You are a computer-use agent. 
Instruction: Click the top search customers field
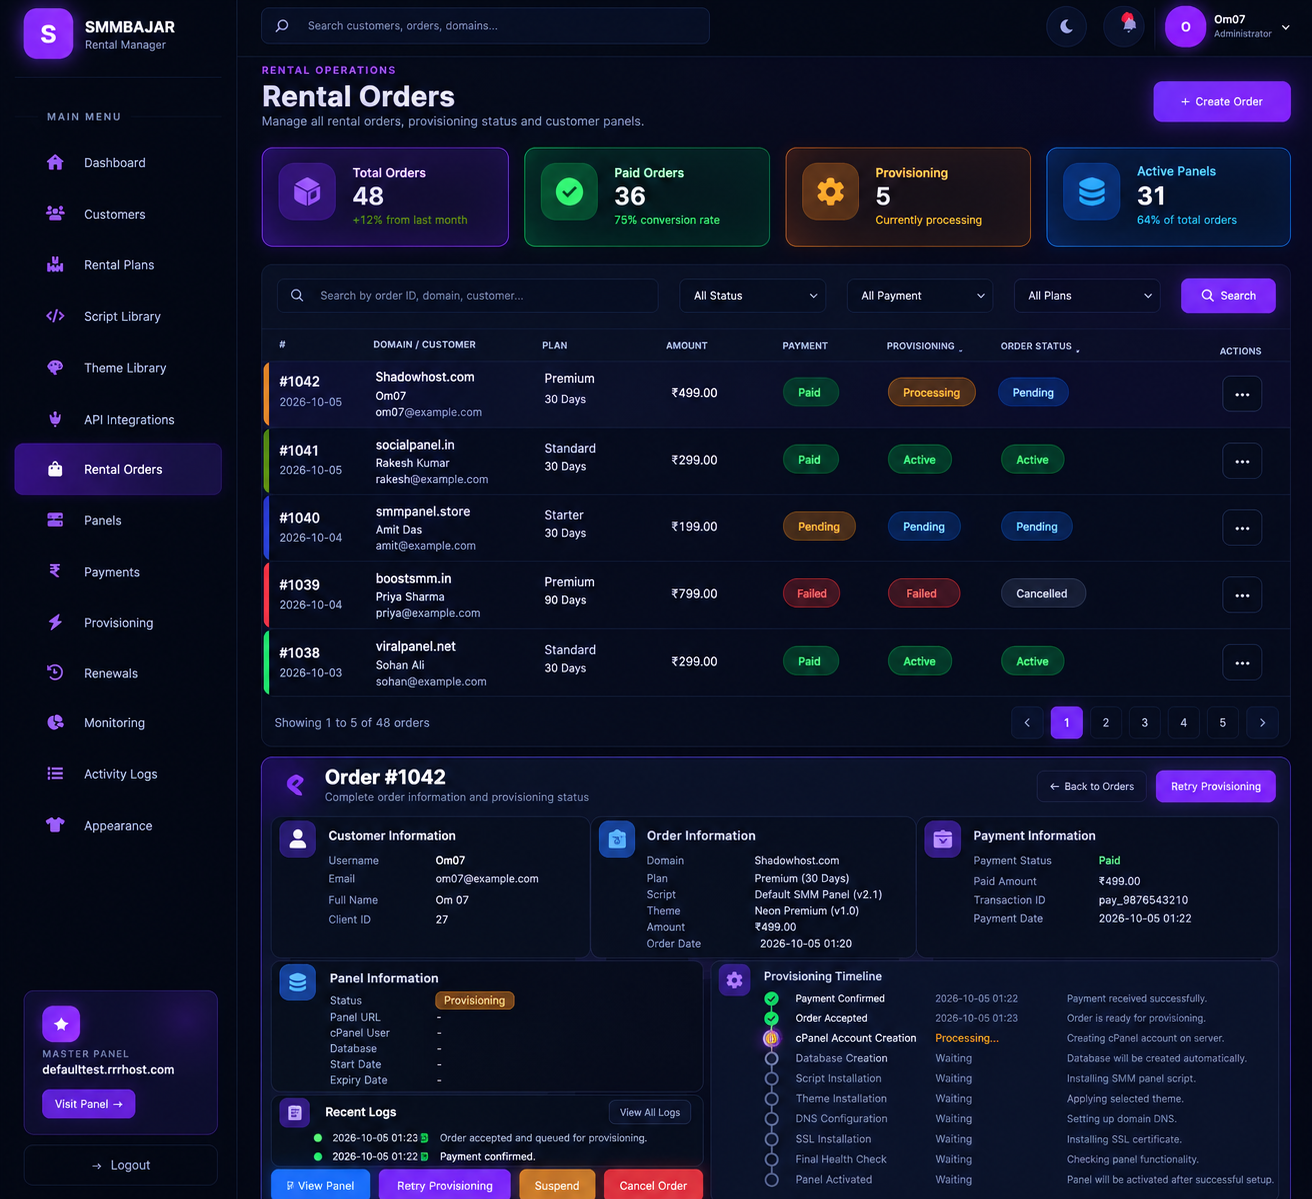coord(485,26)
